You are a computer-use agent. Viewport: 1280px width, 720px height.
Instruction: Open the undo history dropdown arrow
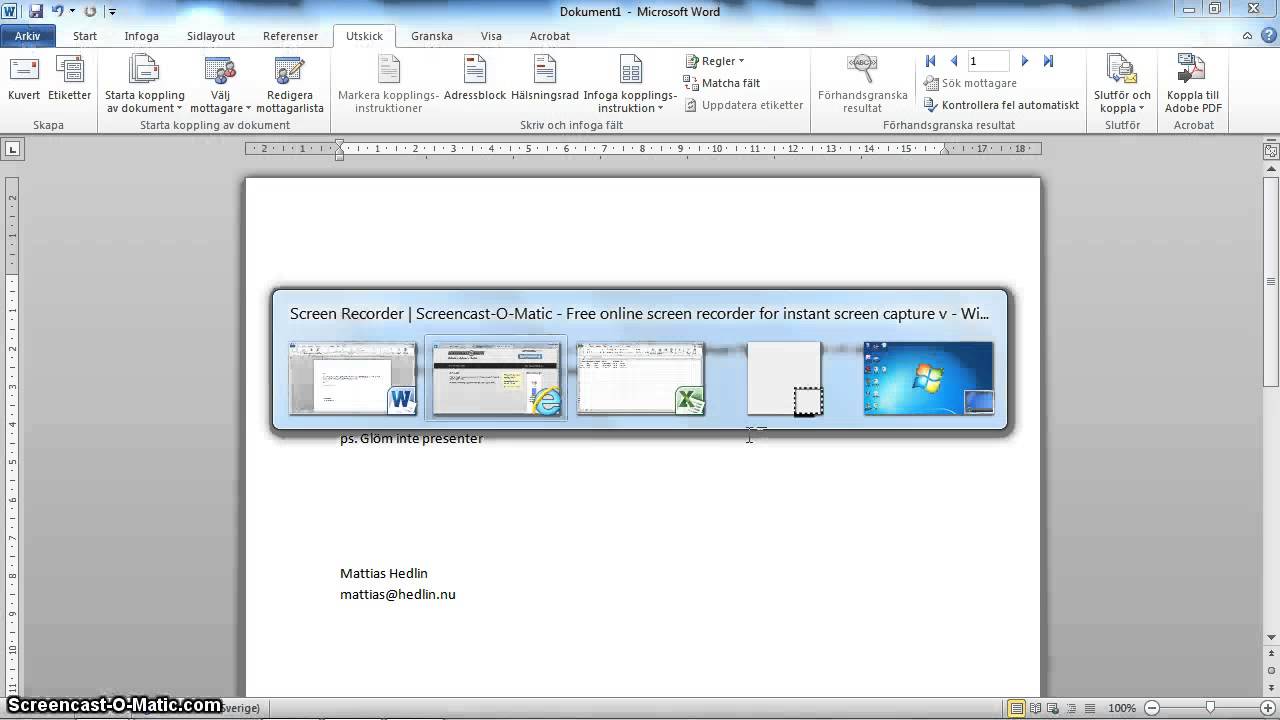point(72,11)
